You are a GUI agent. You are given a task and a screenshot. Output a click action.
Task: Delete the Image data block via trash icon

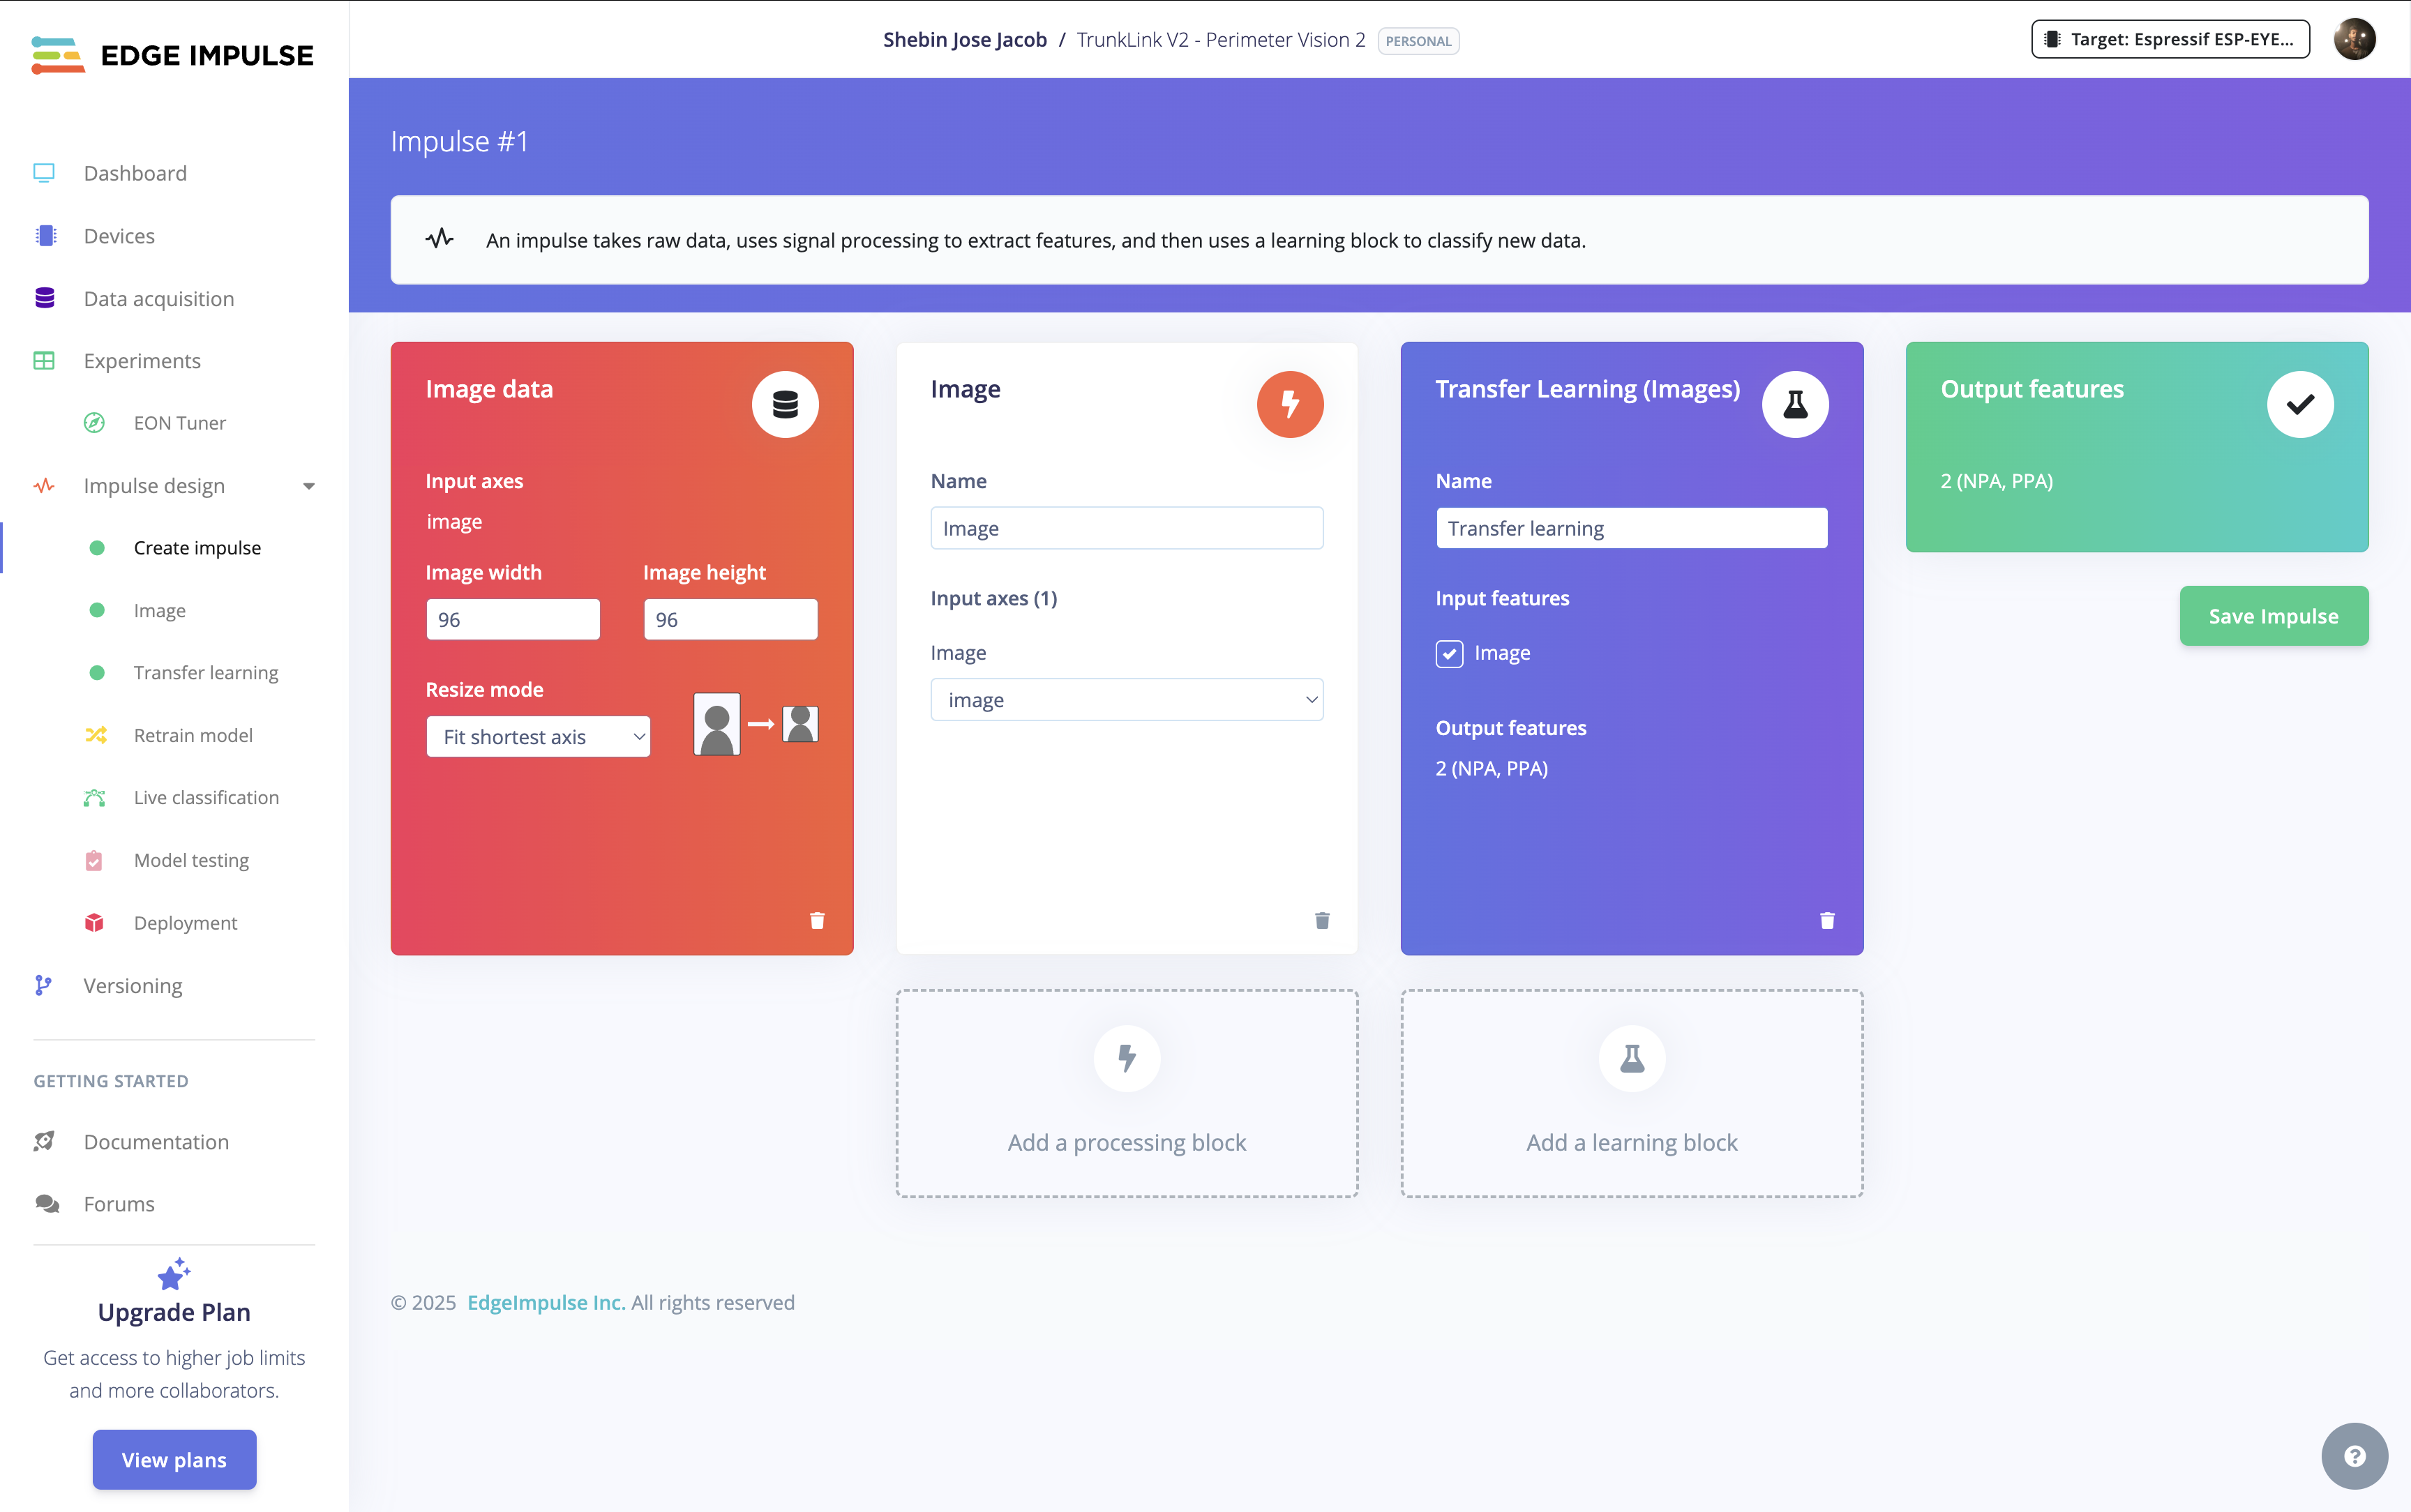coord(817,920)
